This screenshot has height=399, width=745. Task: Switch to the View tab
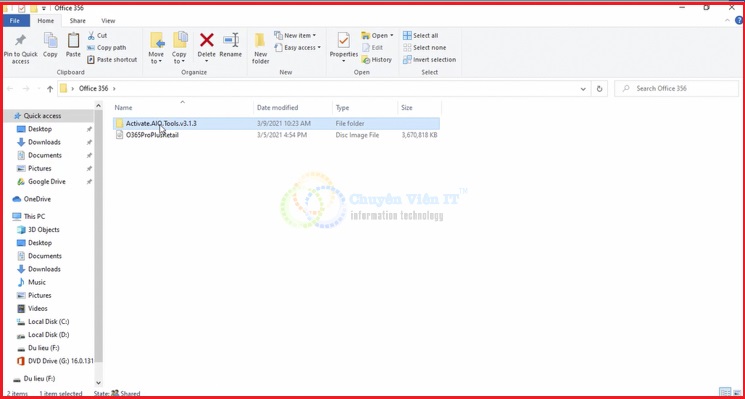(x=108, y=21)
